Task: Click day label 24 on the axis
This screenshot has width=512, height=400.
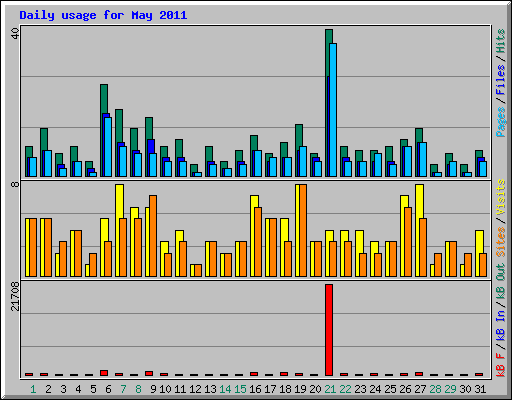Action: (375, 389)
